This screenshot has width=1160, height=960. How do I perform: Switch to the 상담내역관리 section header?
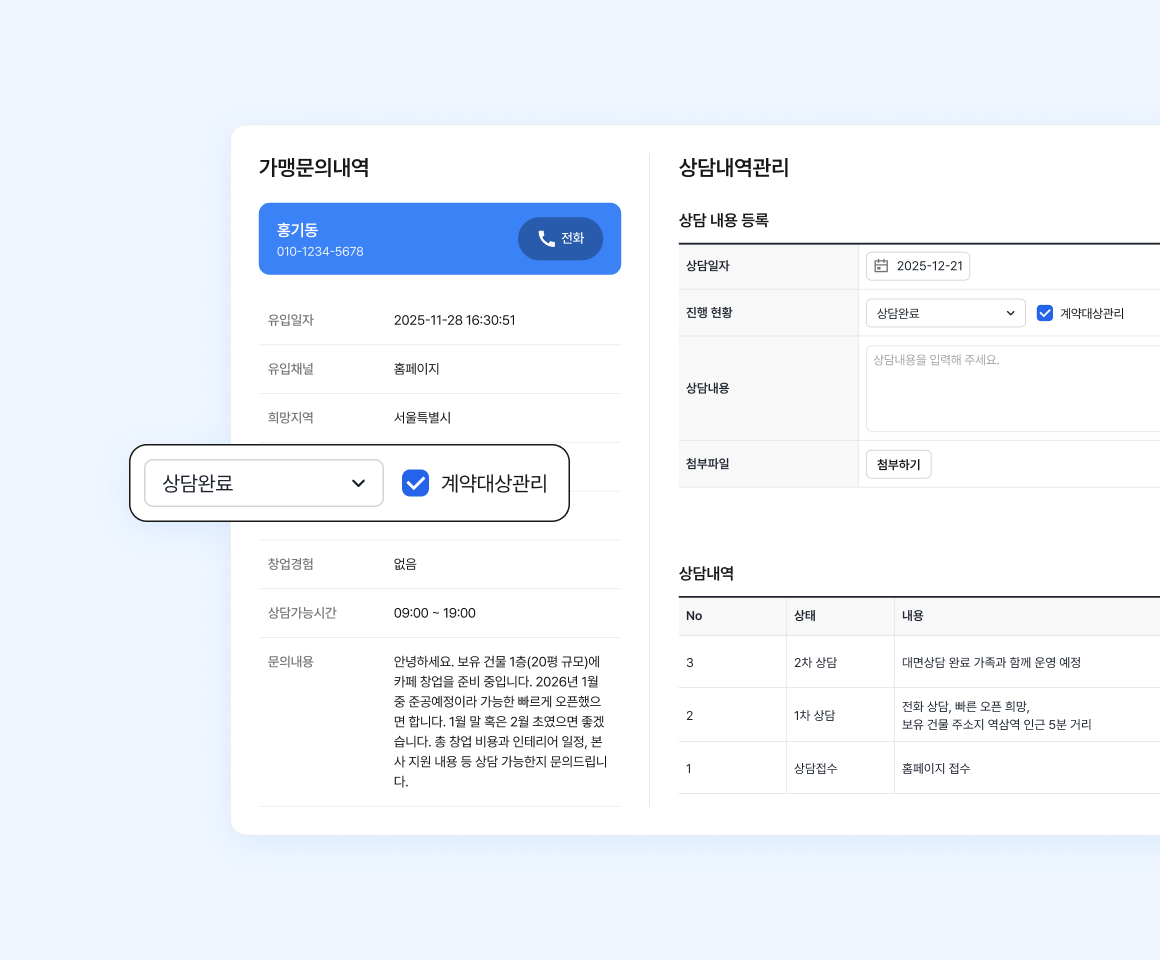[x=733, y=169]
